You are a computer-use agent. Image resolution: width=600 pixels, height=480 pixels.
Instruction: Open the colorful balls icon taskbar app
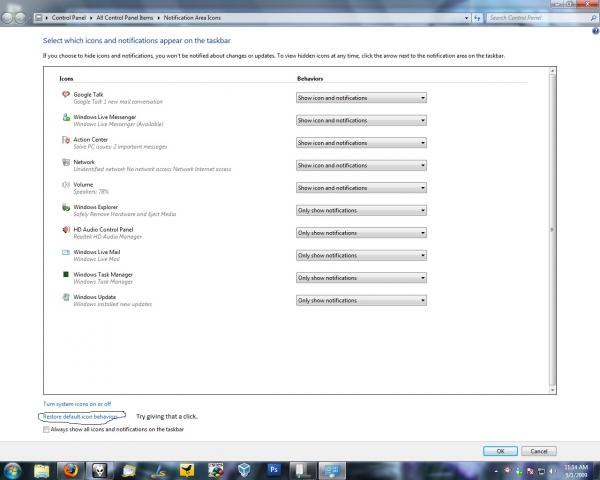[215, 470]
